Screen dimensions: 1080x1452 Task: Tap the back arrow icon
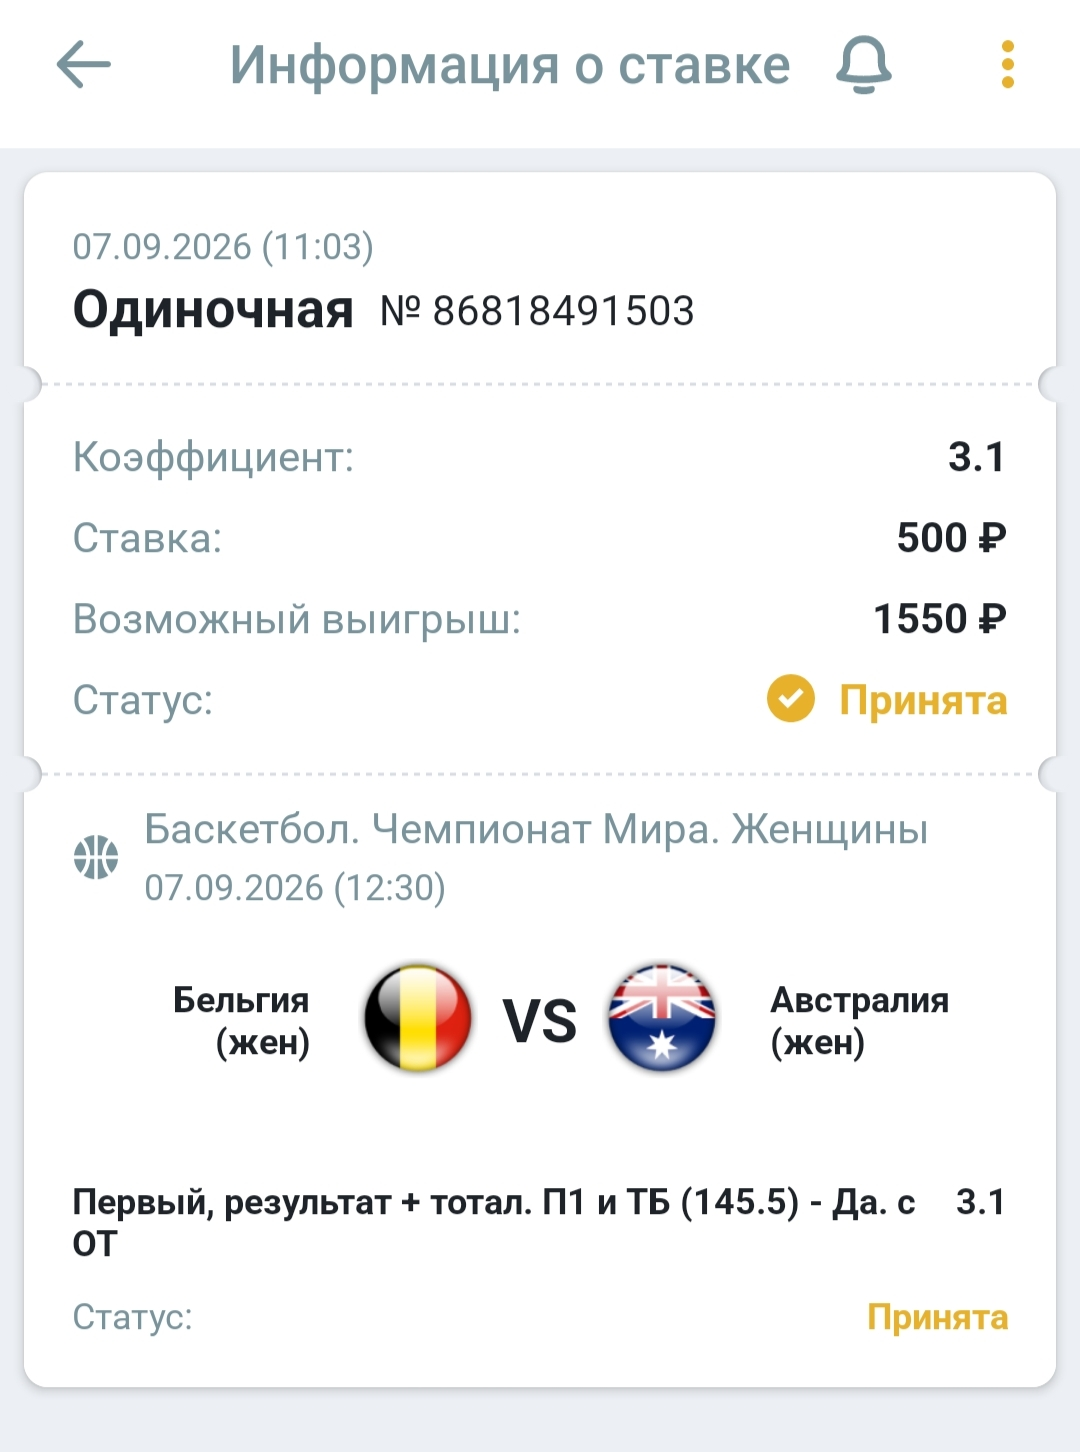tap(84, 65)
